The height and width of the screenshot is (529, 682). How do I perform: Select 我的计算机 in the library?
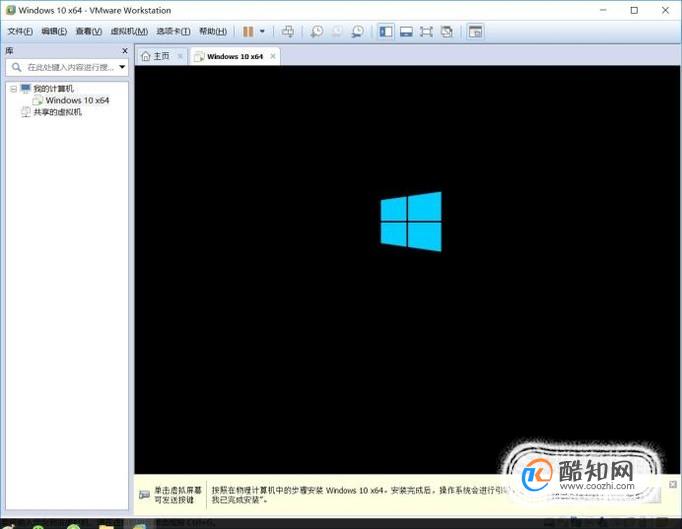click(53, 89)
